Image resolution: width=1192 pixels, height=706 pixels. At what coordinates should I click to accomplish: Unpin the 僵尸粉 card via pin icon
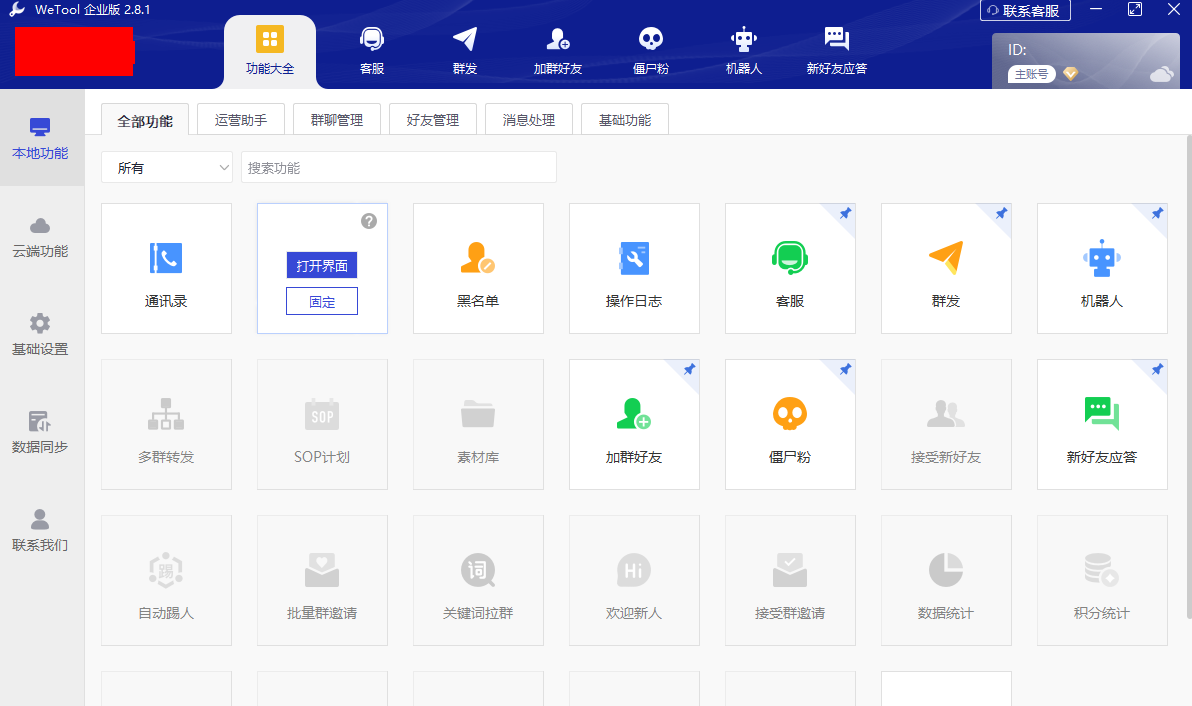(845, 369)
